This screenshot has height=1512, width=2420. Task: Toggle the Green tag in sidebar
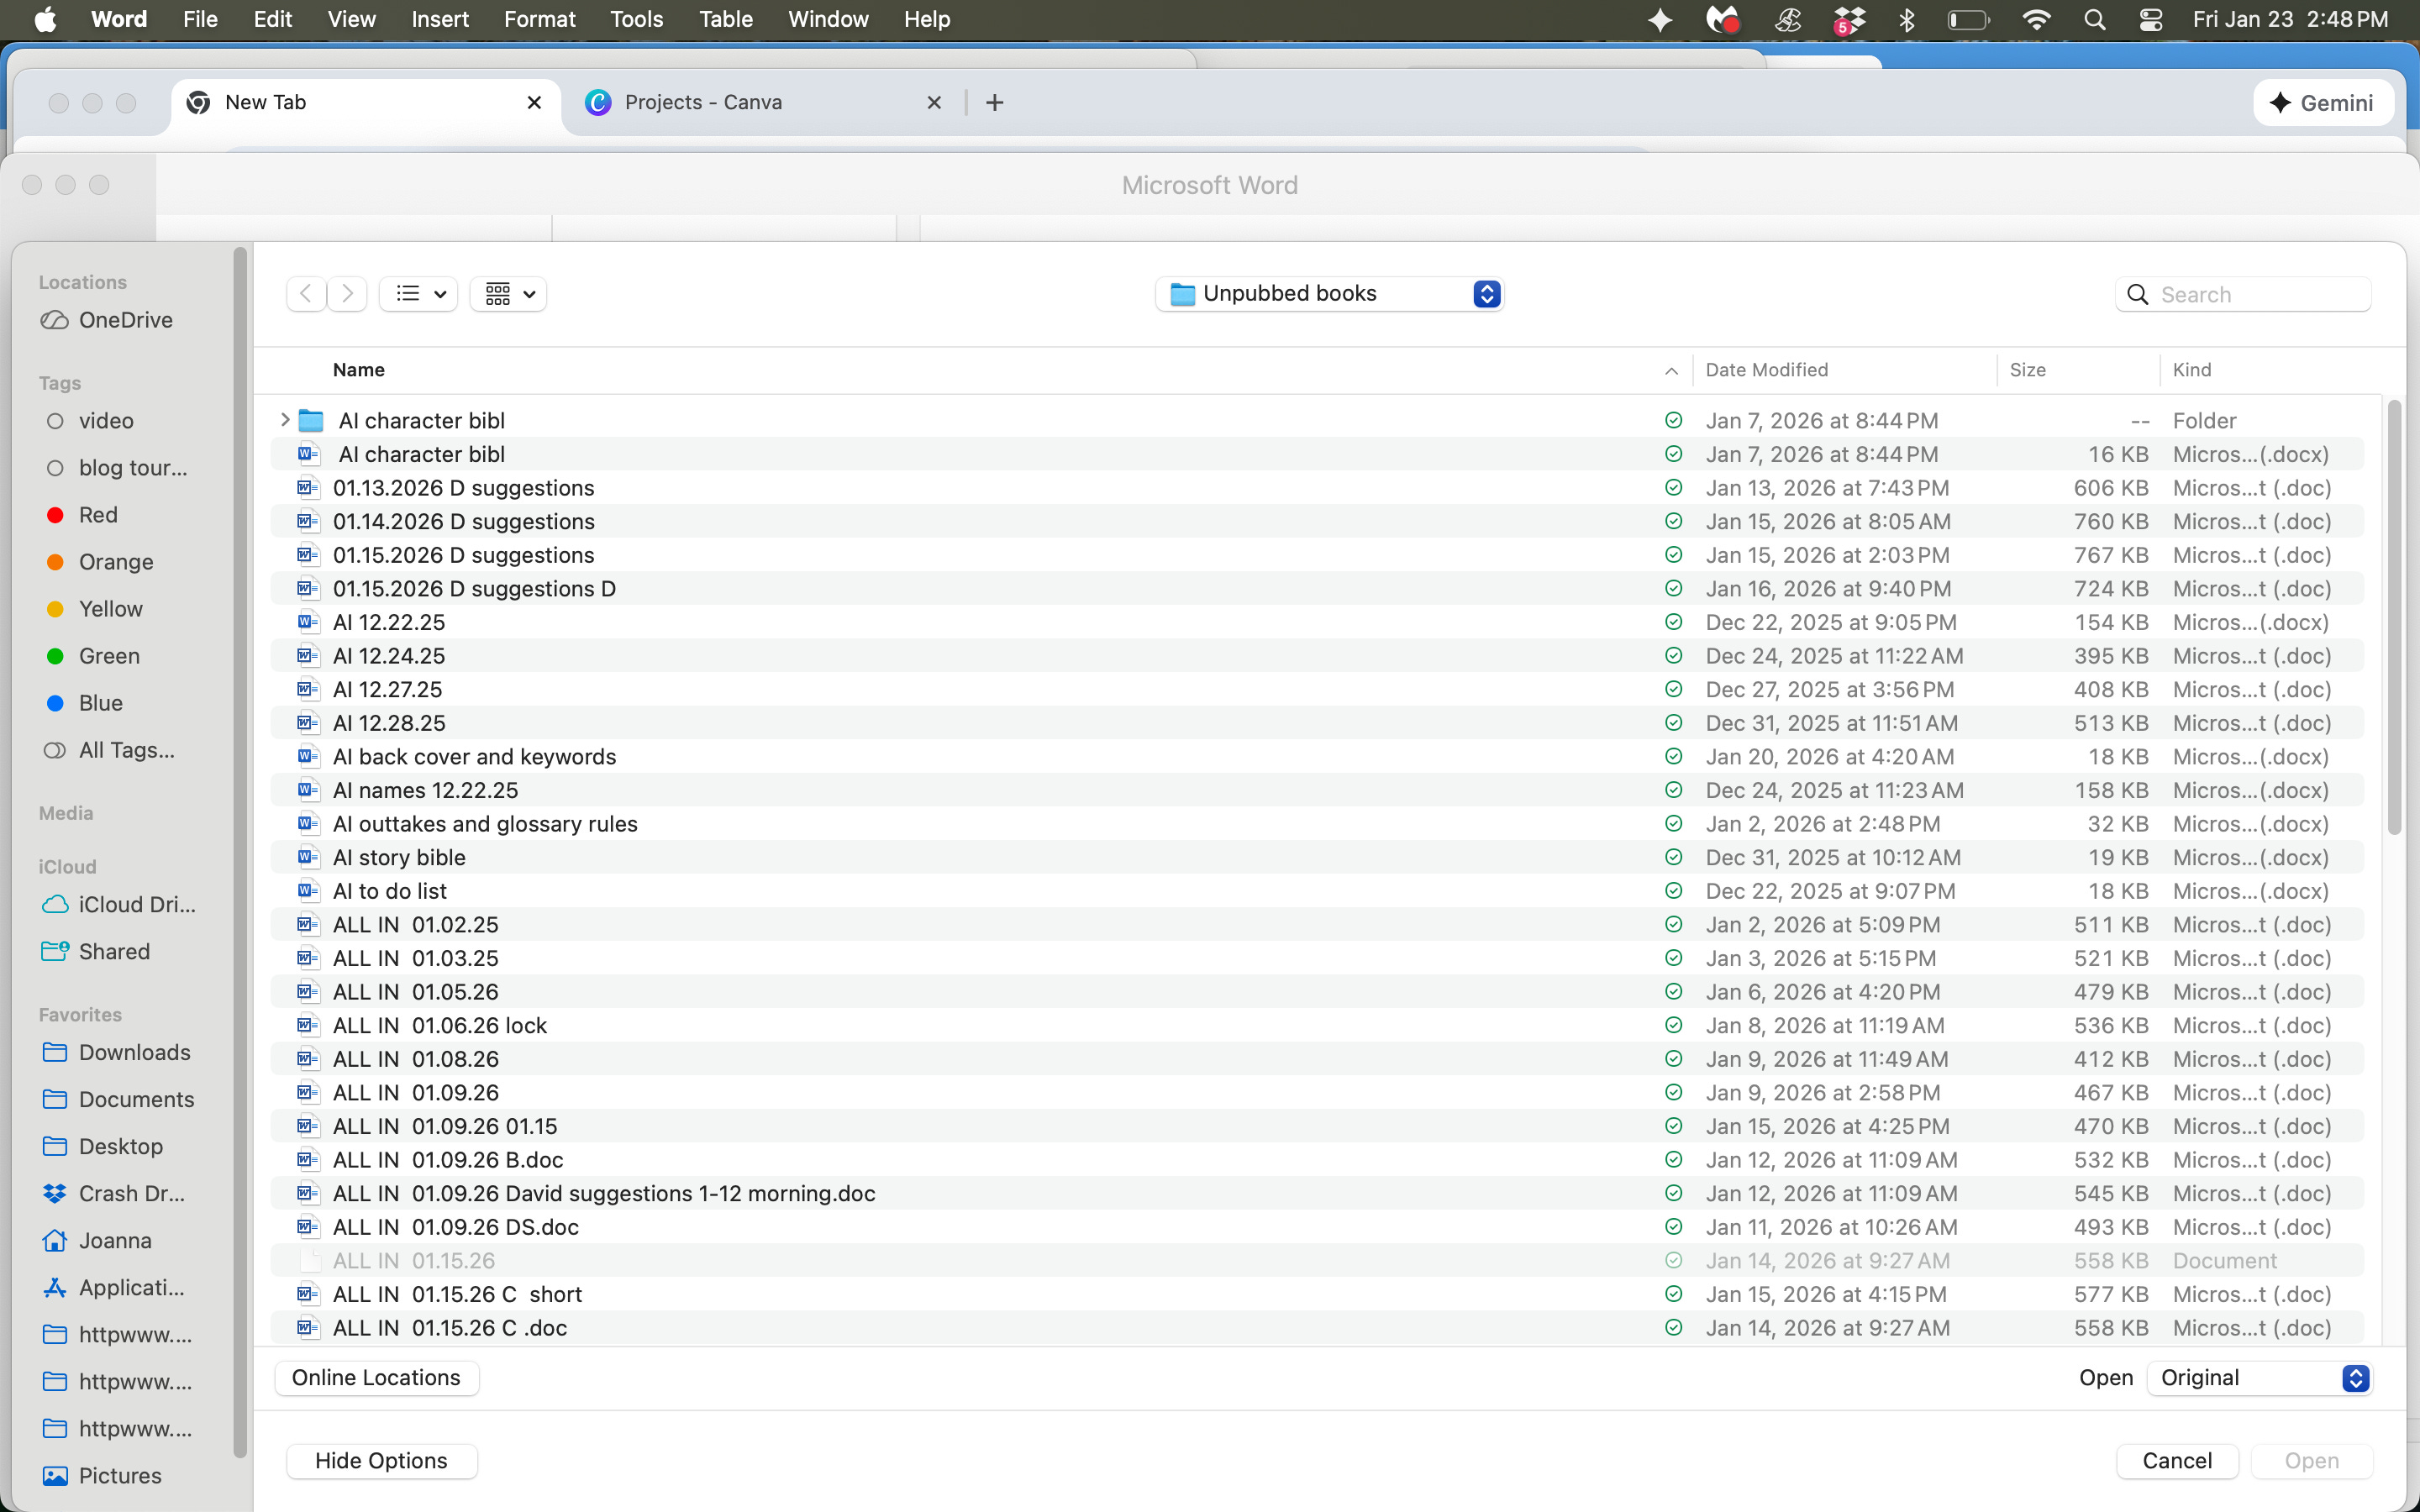(109, 656)
